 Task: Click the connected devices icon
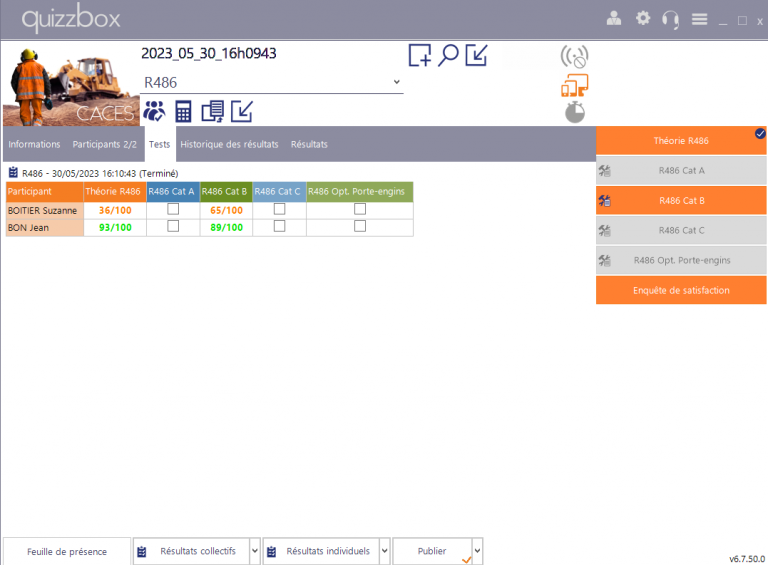tap(574, 85)
